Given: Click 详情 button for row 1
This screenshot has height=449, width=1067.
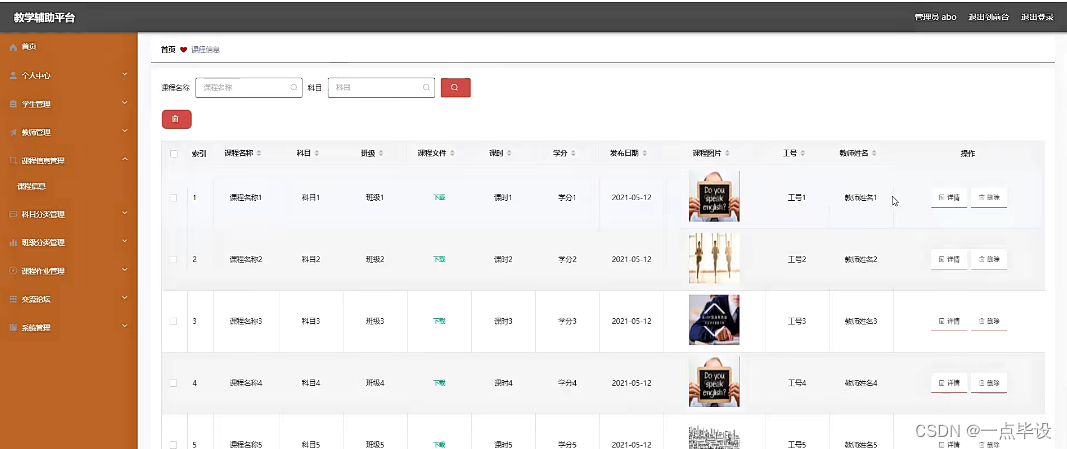Looking at the screenshot, I should (949, 197).
